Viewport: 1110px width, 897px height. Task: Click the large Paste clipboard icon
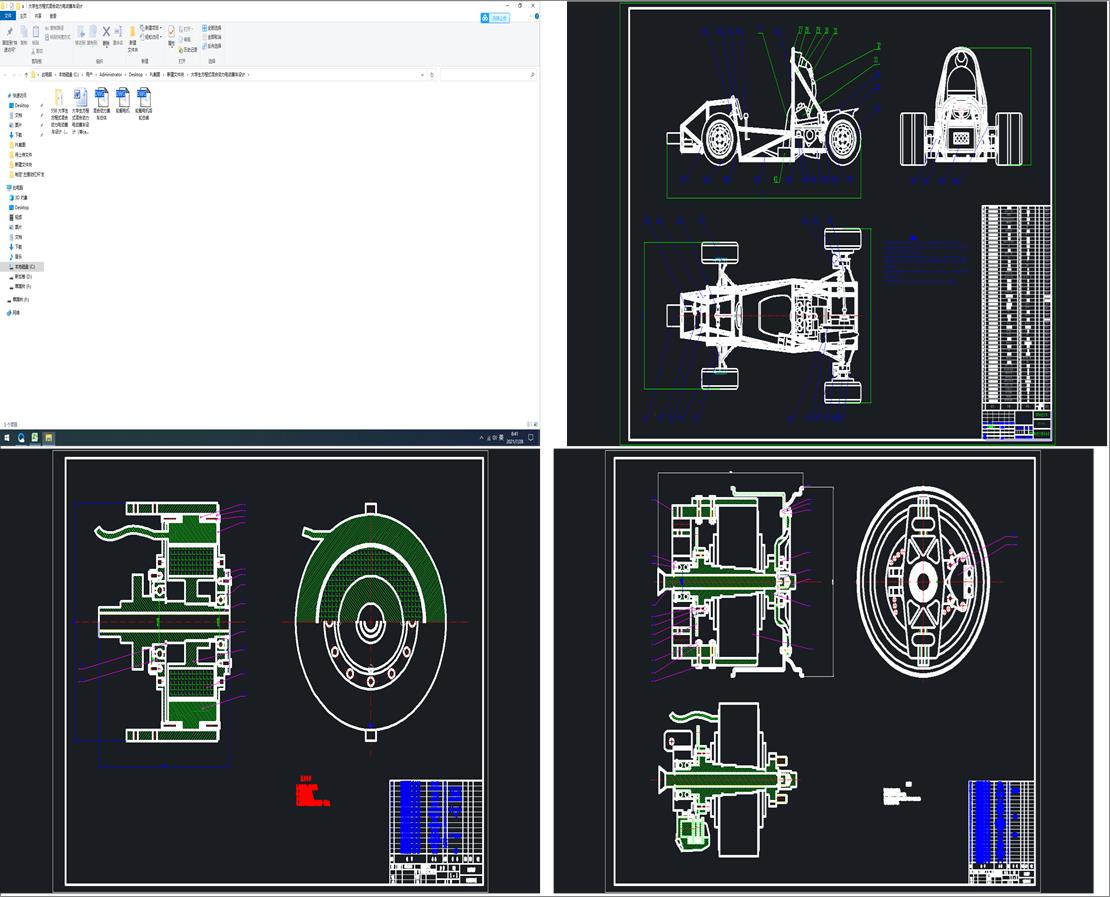click(x=35, y=35)
